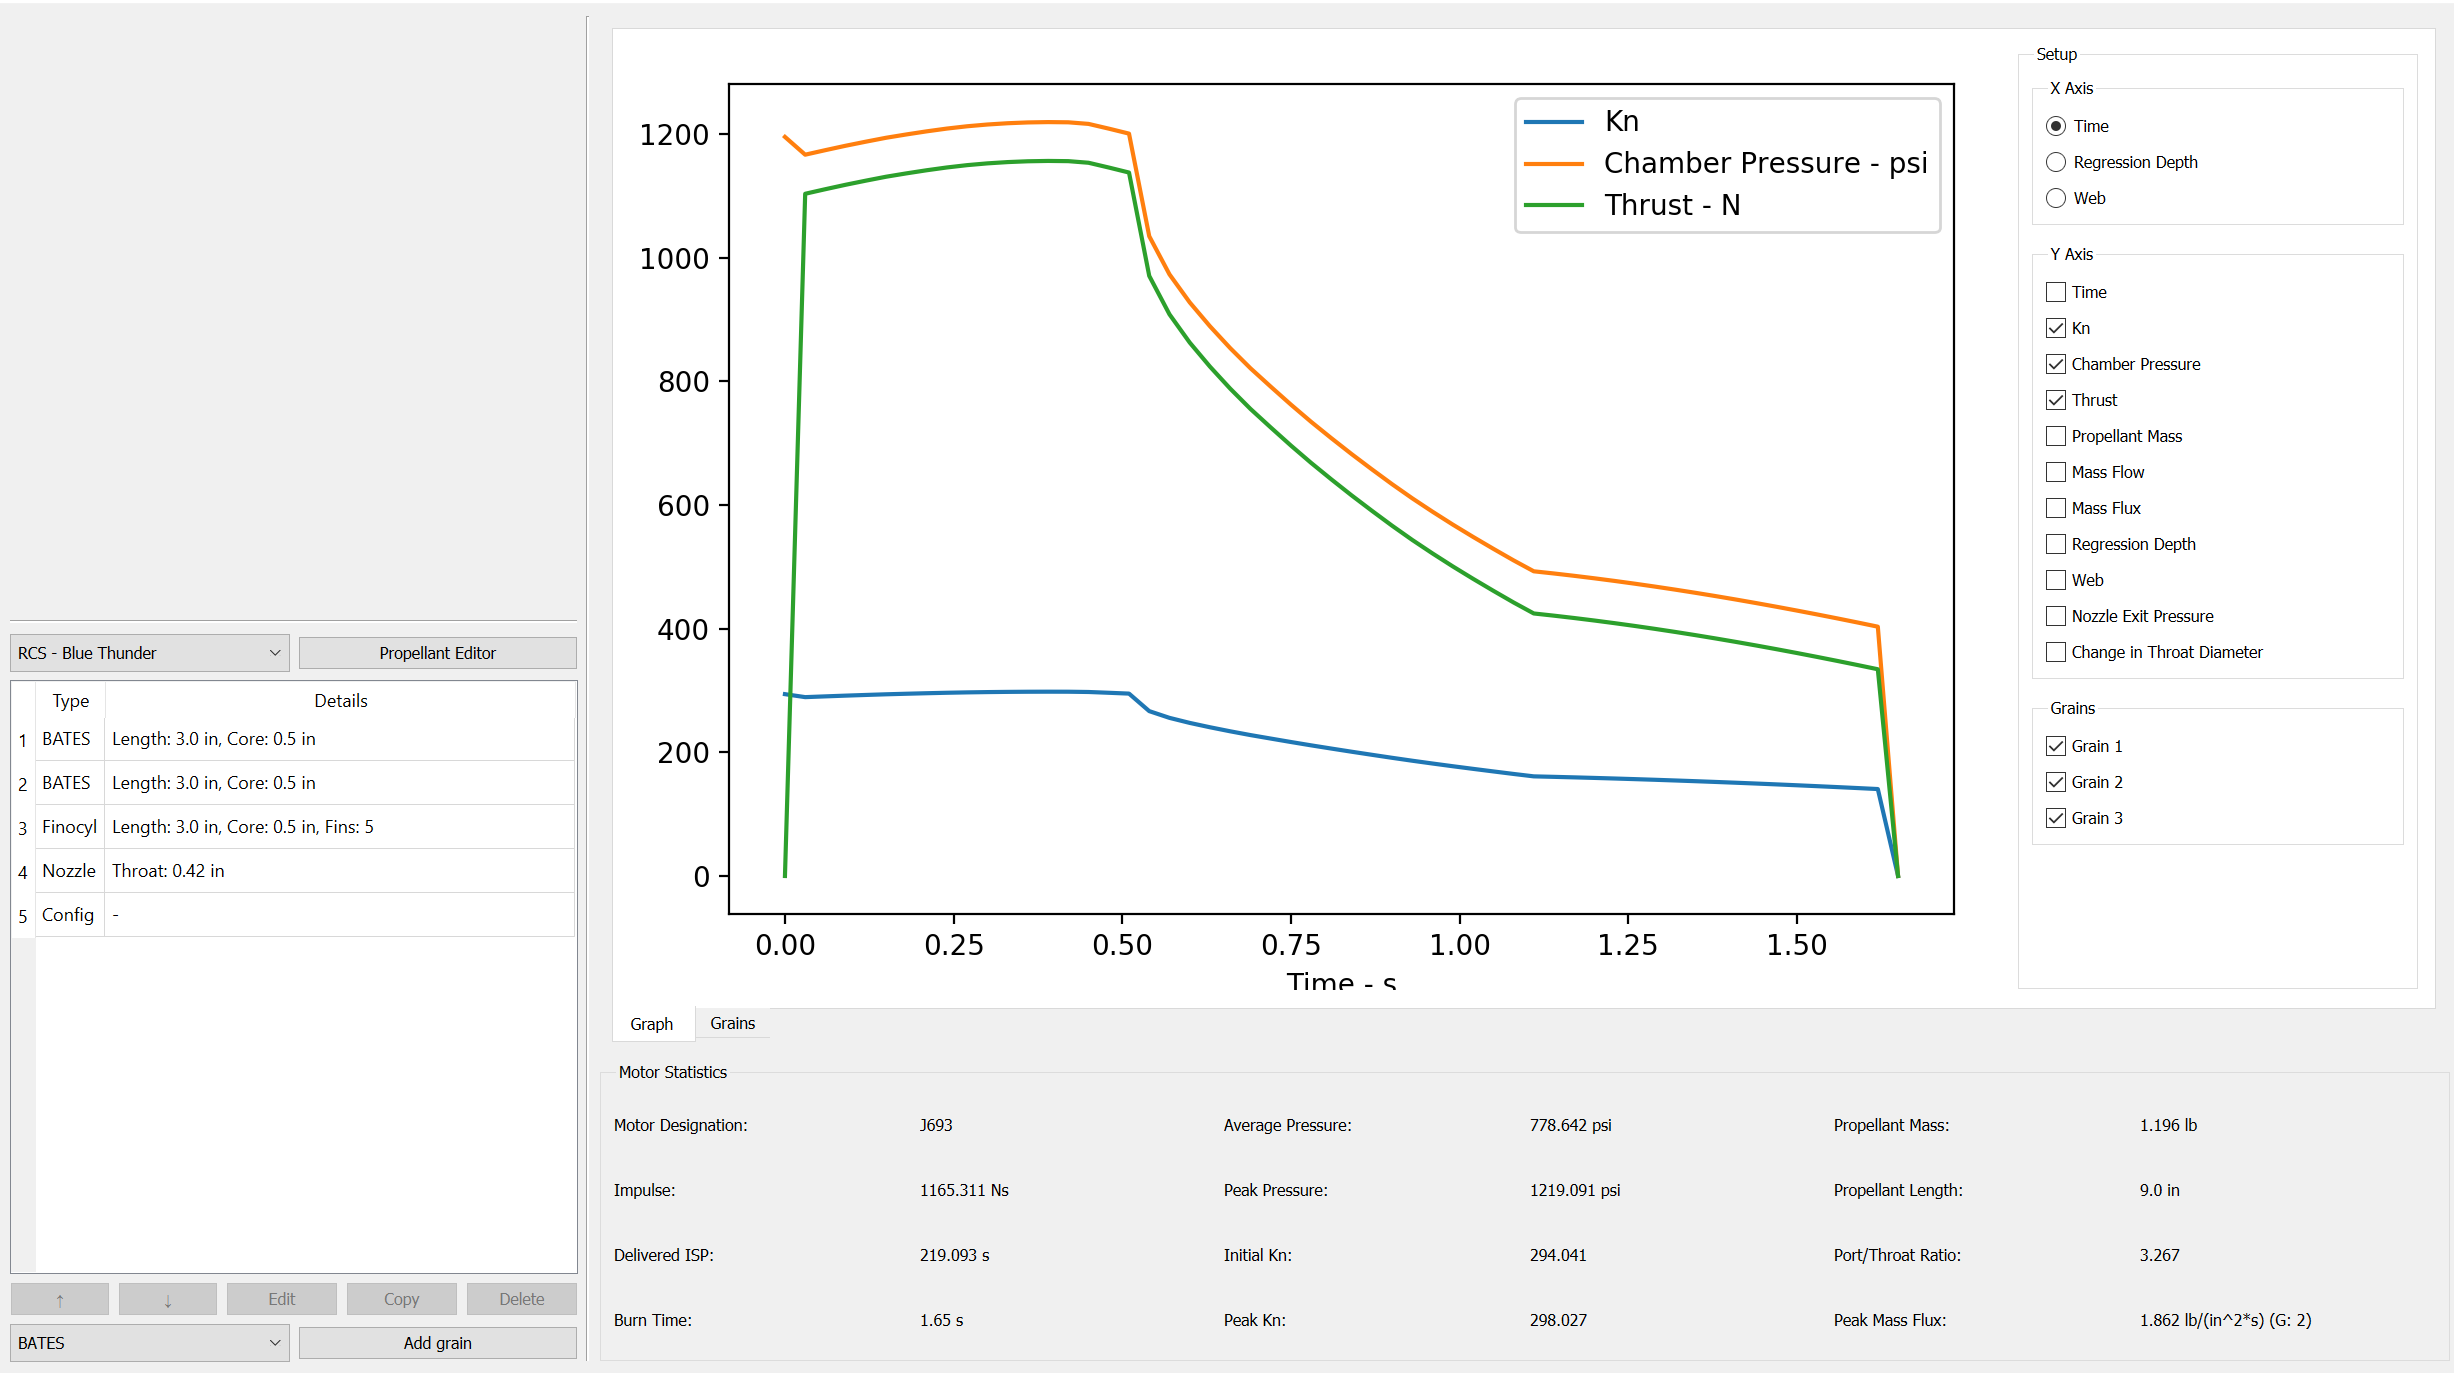The height and width of the screenshot is (1373, 2454).
Task: Select Regression Depth for X axis
Action: tap(2056, 162)
